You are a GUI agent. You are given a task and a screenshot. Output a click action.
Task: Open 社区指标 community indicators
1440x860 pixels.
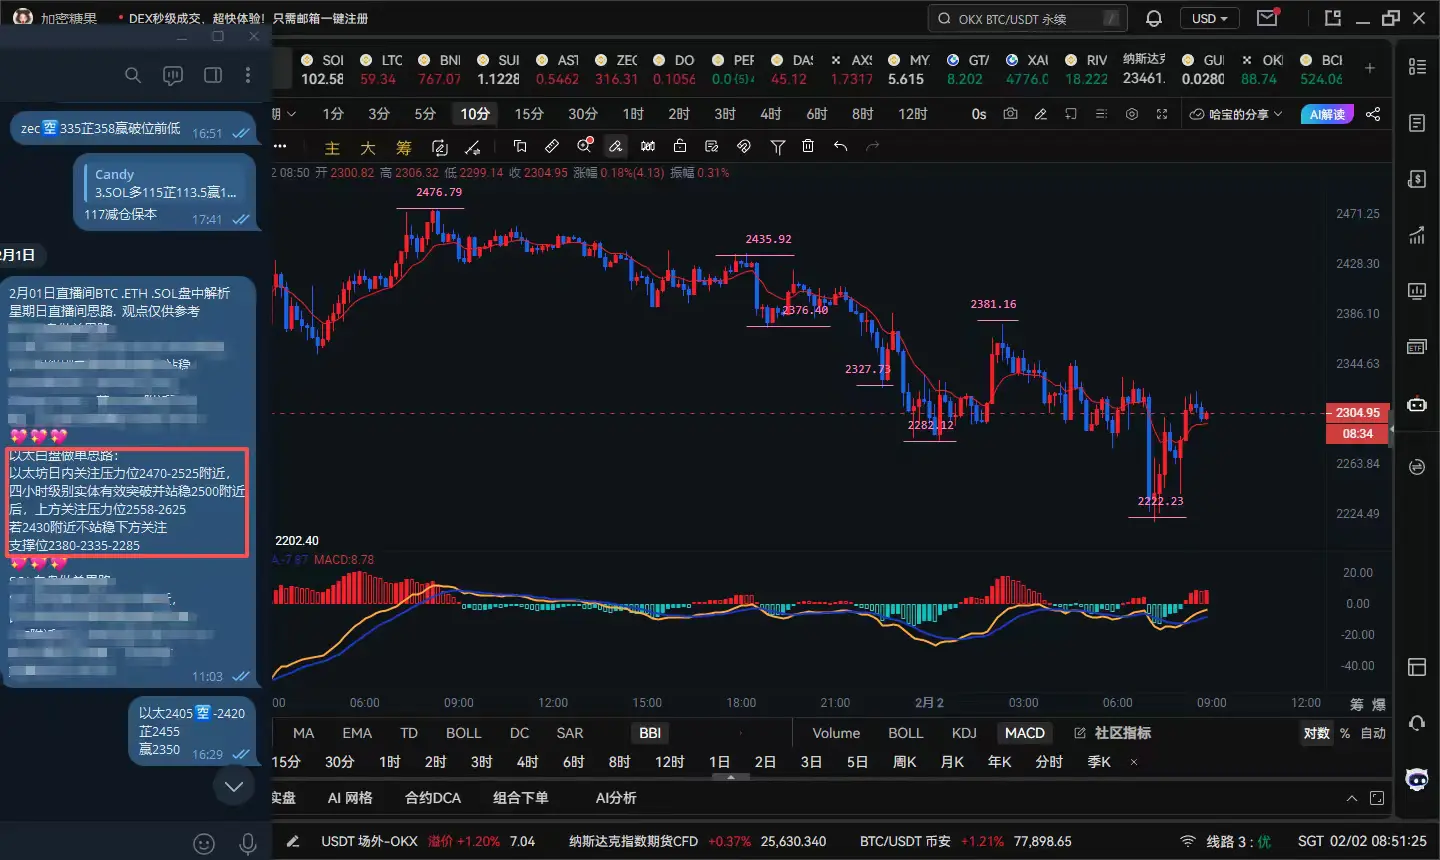pos(1112,733)
